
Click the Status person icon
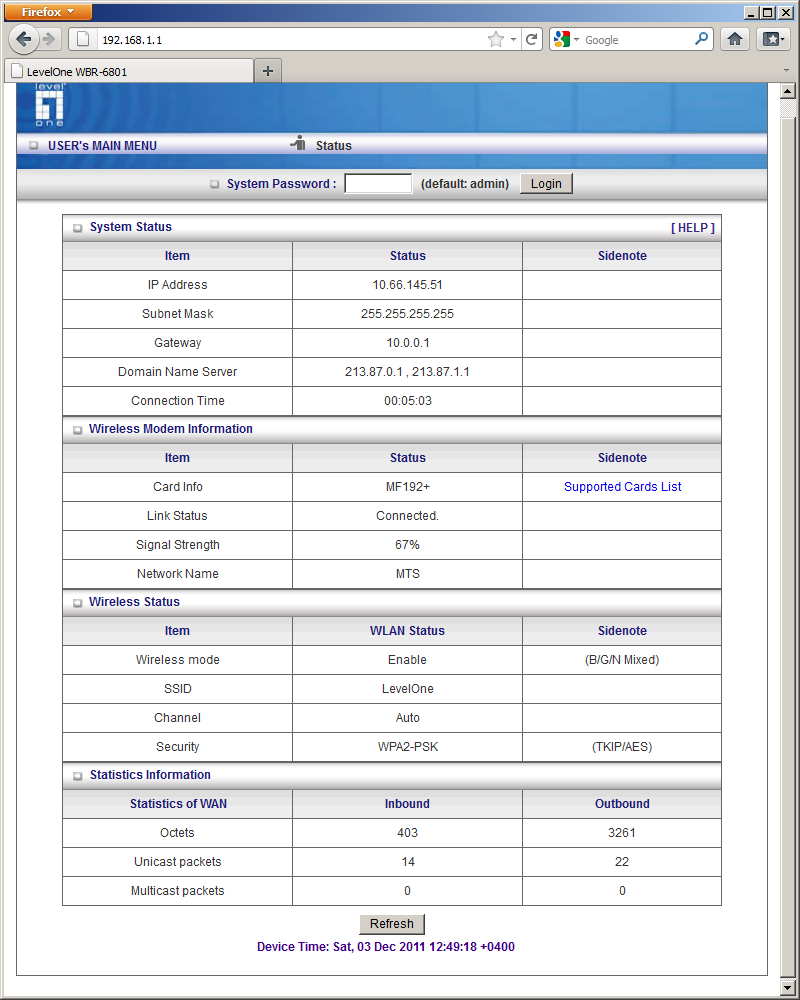pos(299,143)
